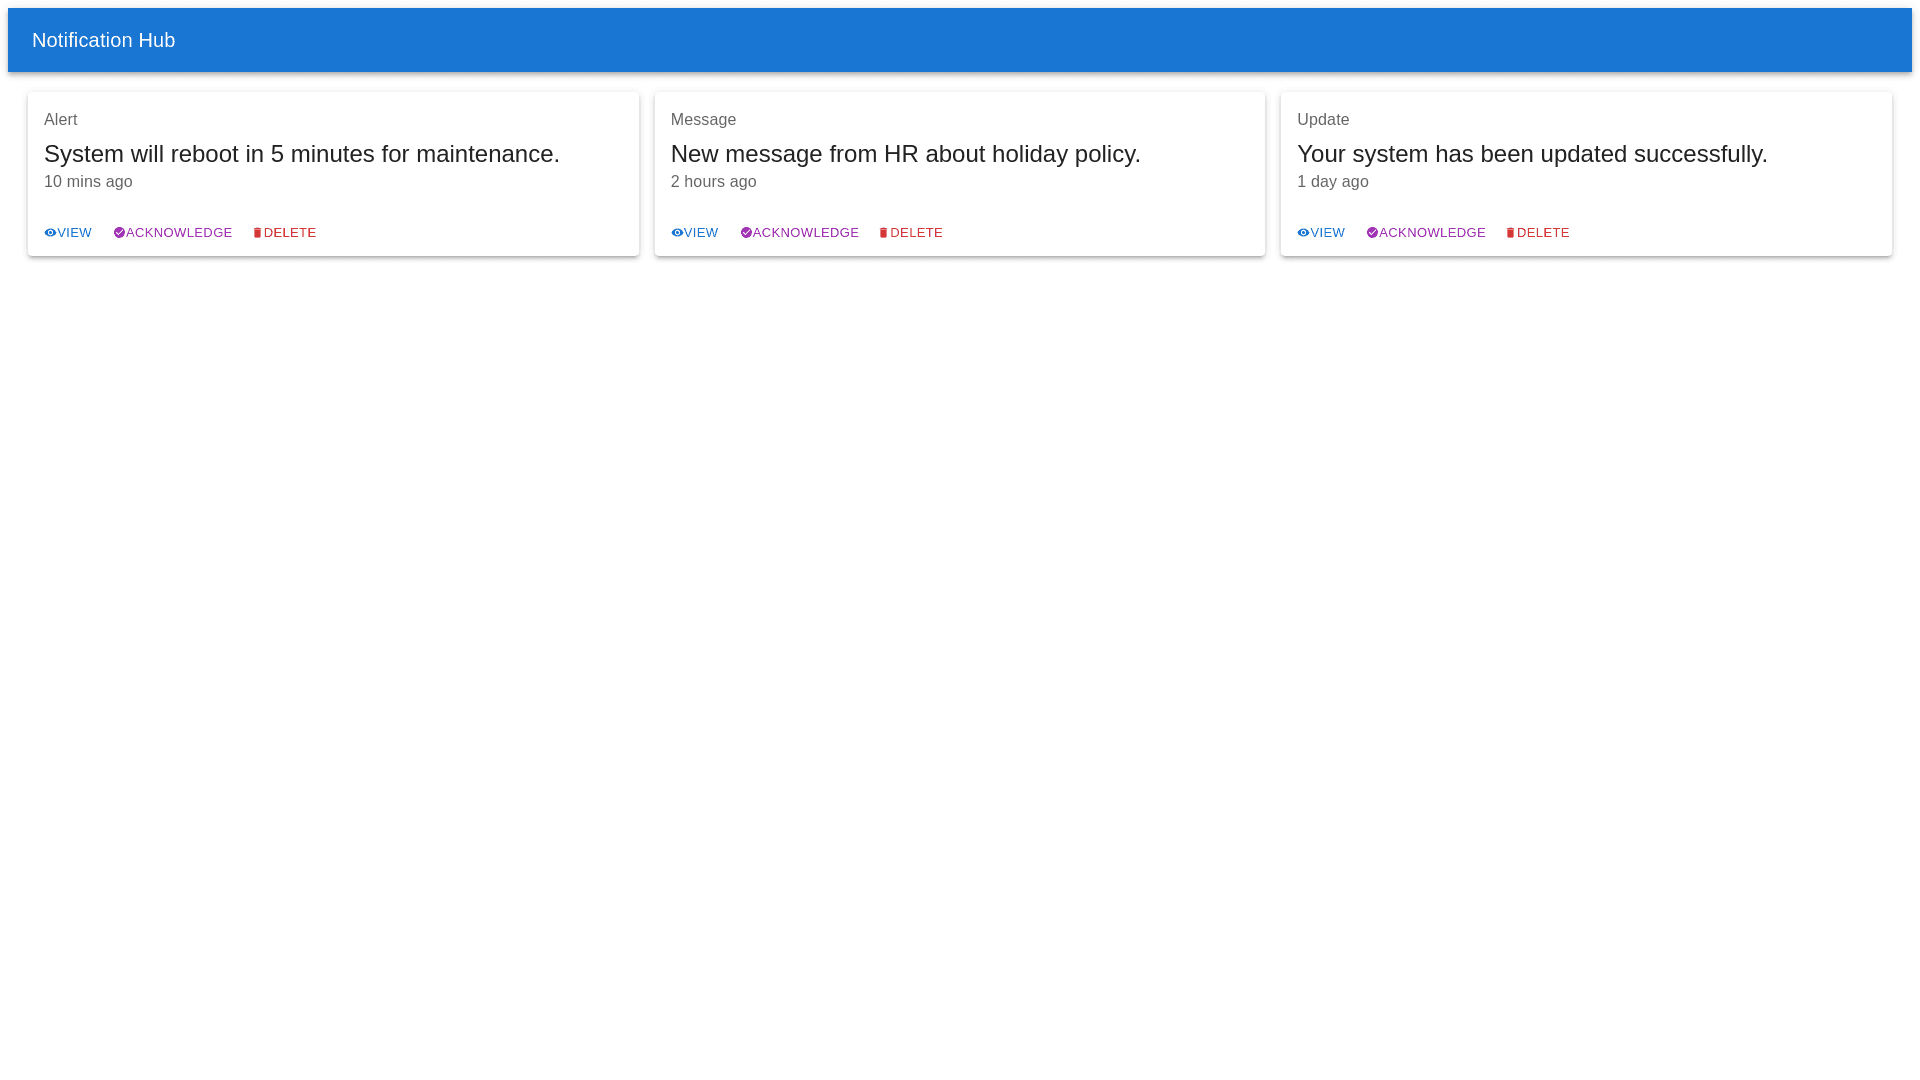Click the '10 mins ago' timestamp
1920x1080 pixels.
88,182
